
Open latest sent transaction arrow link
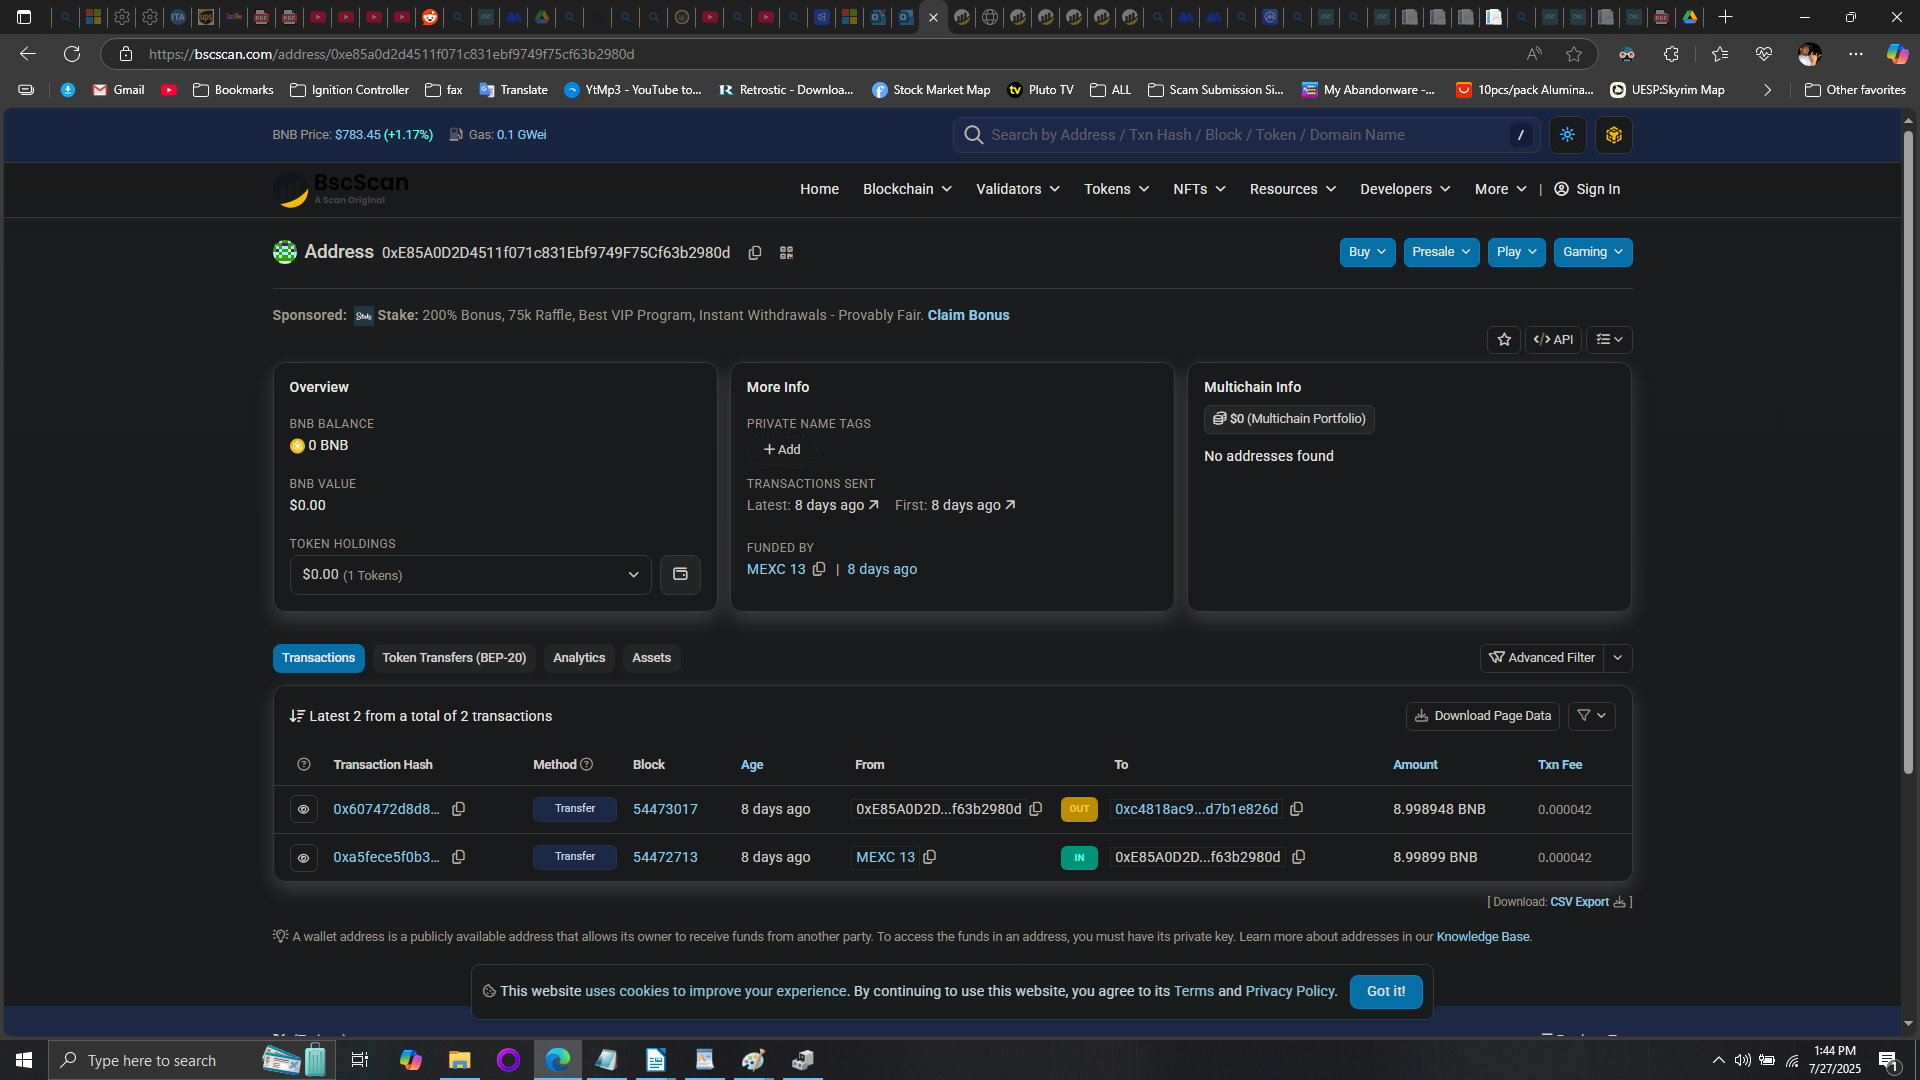point(873,505)
